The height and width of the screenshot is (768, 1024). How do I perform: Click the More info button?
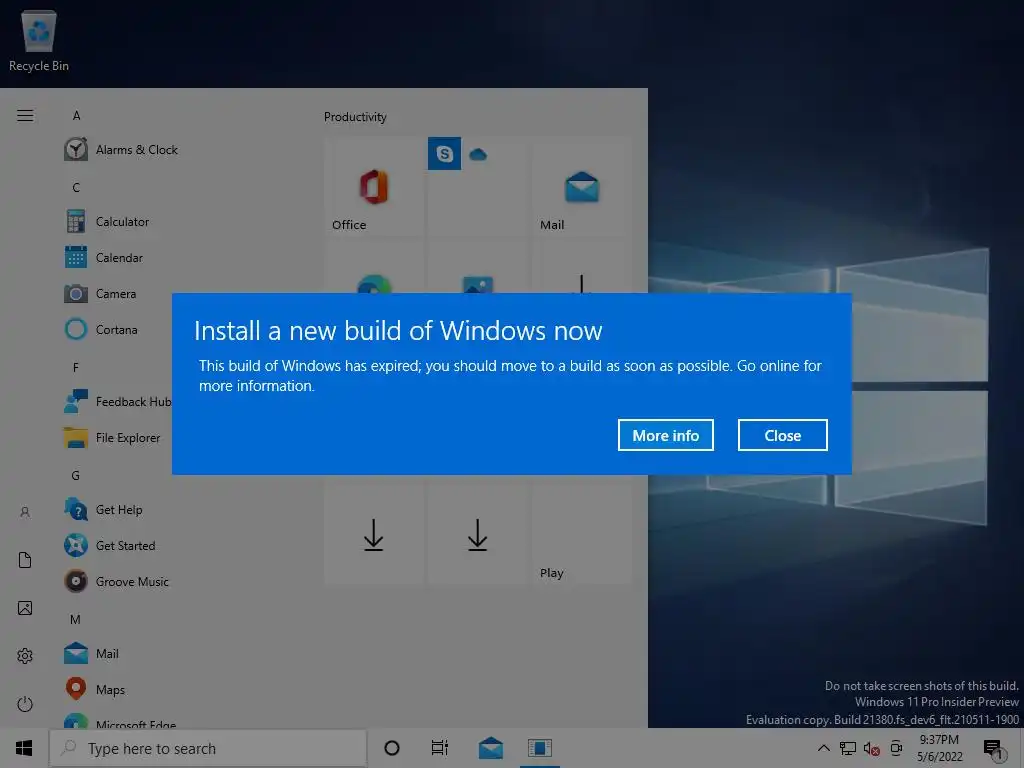(665, 435)
